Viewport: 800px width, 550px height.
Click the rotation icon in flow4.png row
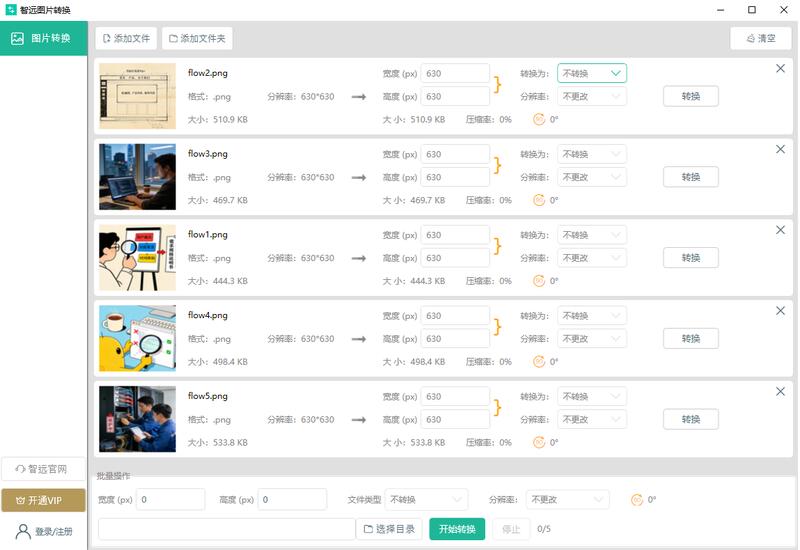tap(539, 361)
